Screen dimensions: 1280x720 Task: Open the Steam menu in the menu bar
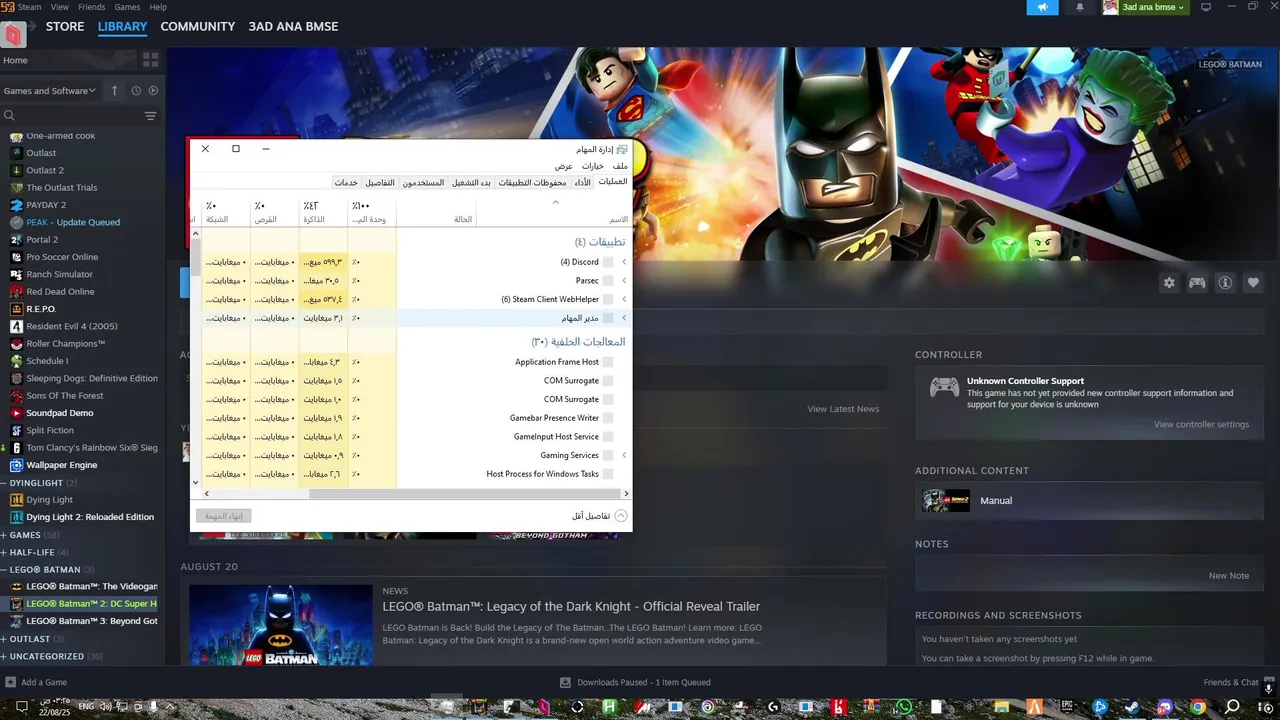(29, 7)
